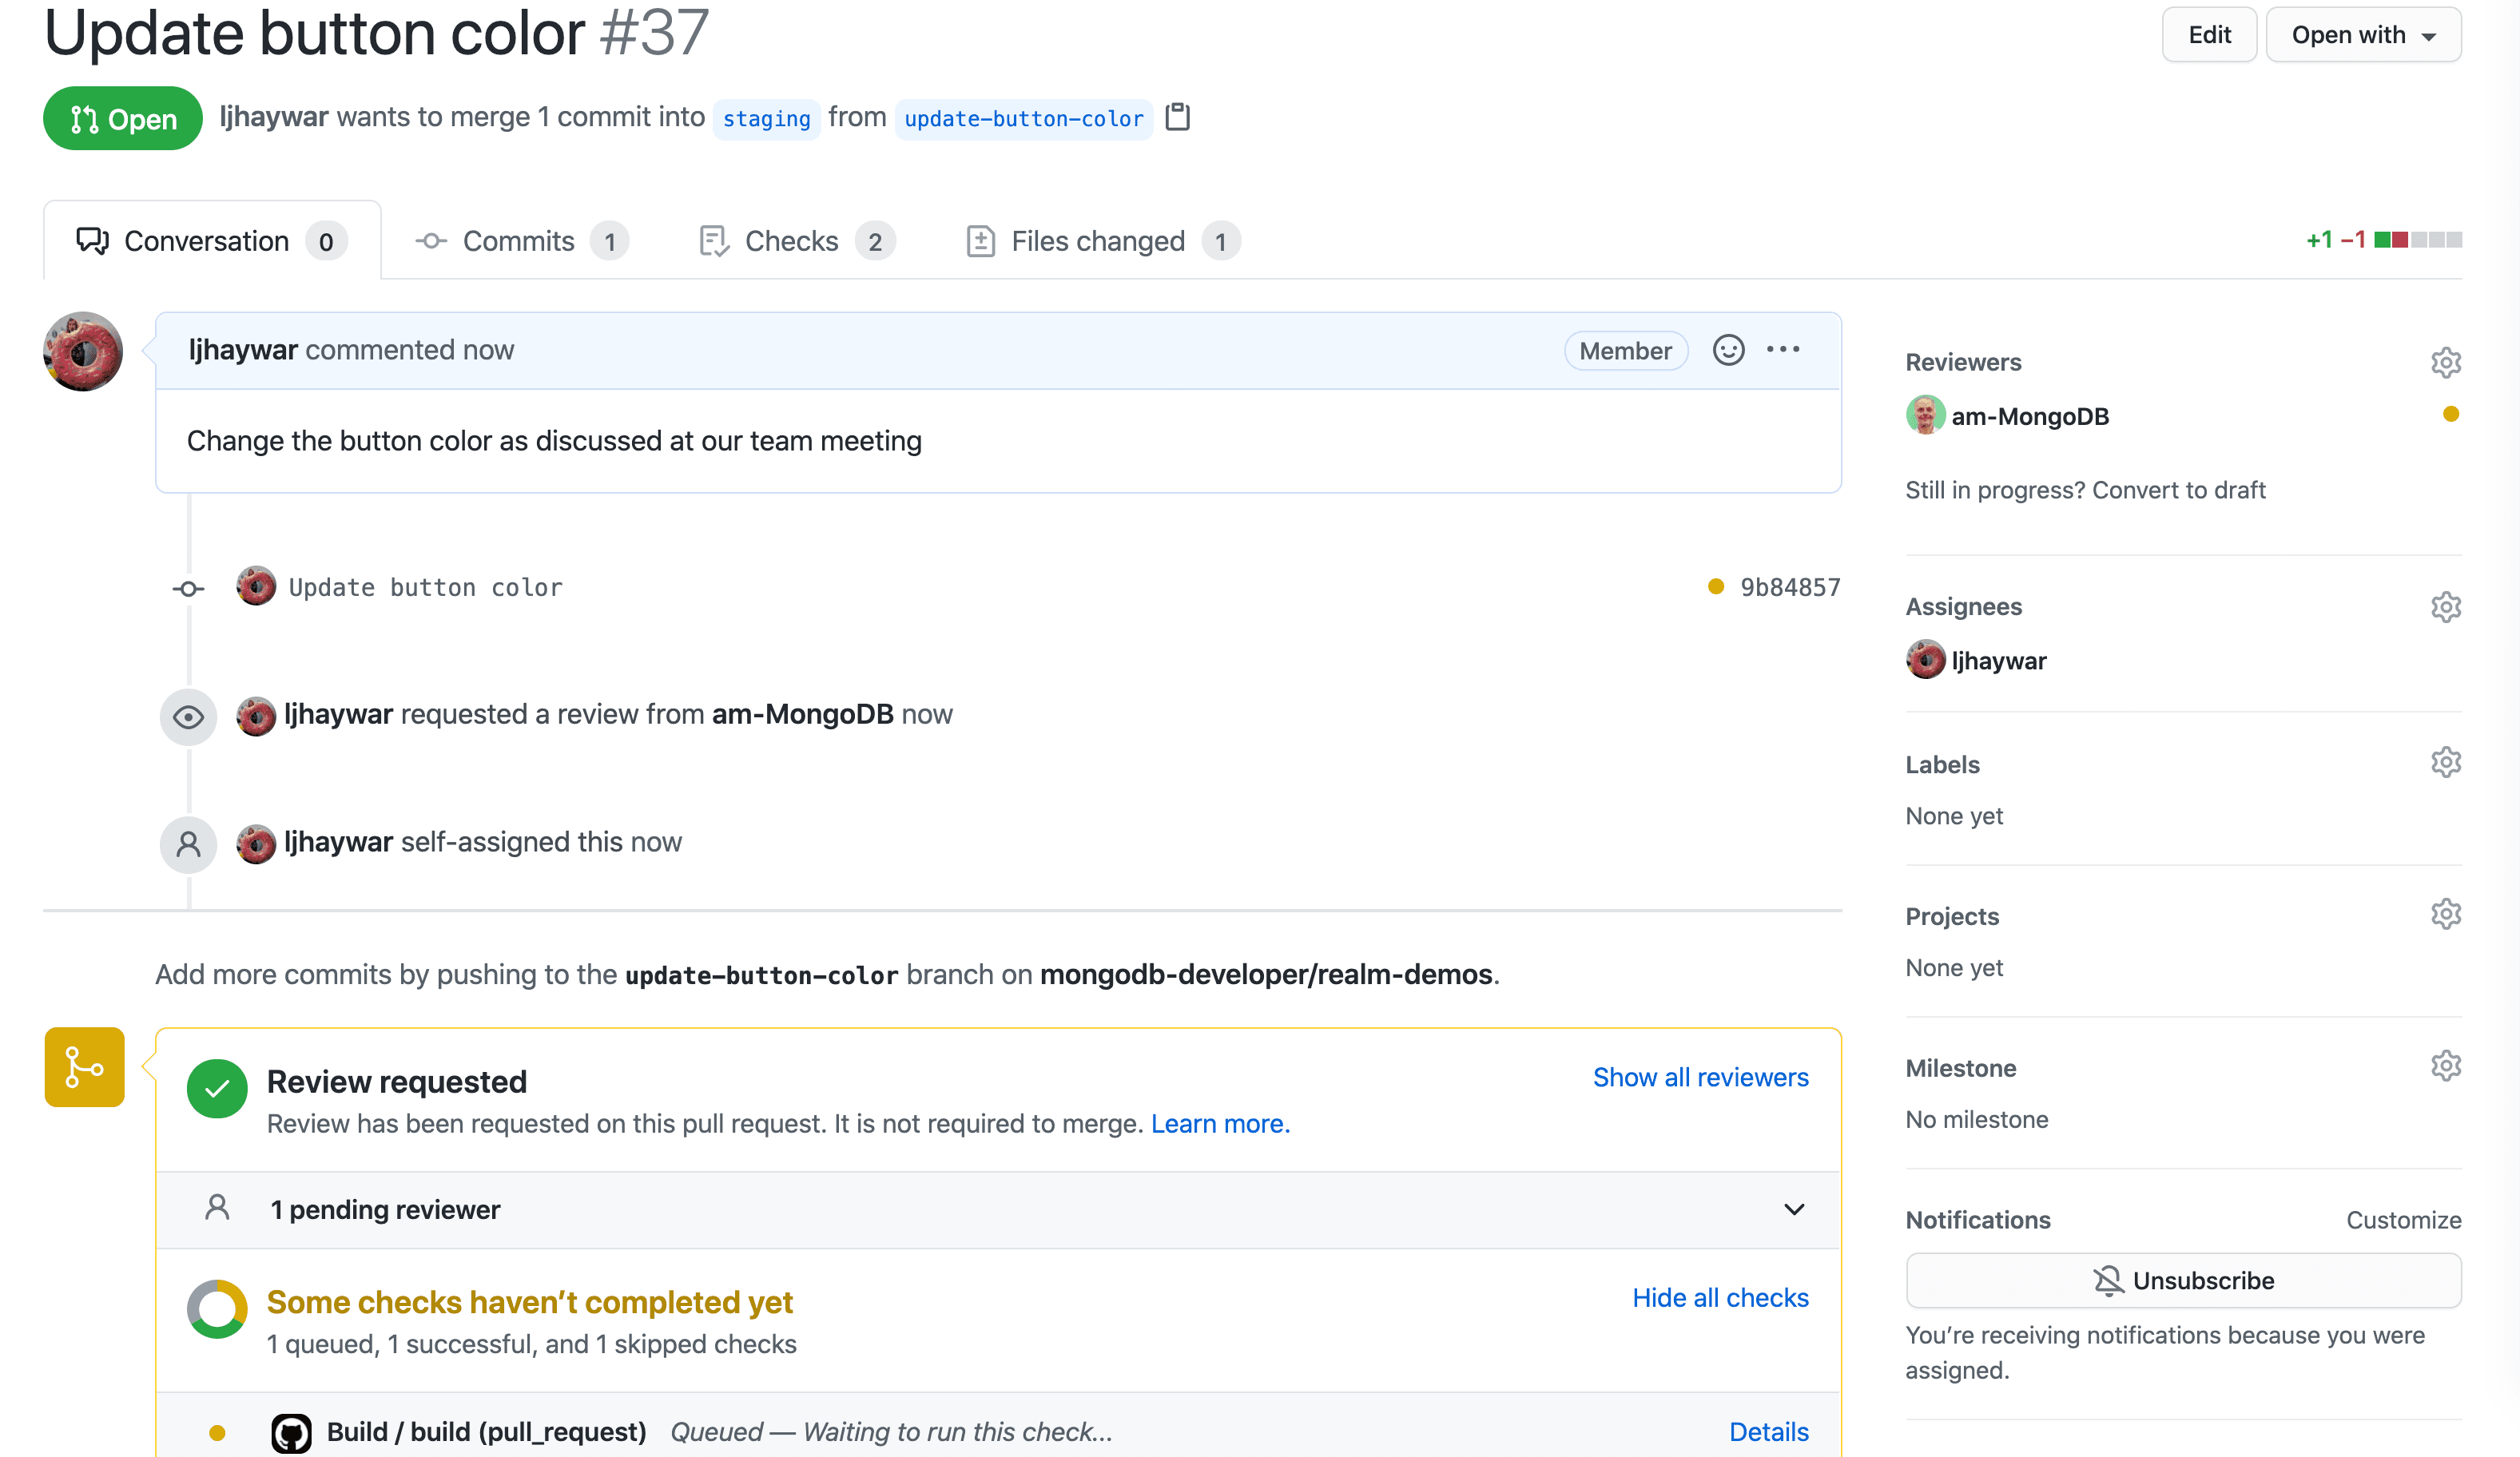Expand the hide all checks section
Viewport: 2520px width, 1457px height.
coord(1722,1299)
